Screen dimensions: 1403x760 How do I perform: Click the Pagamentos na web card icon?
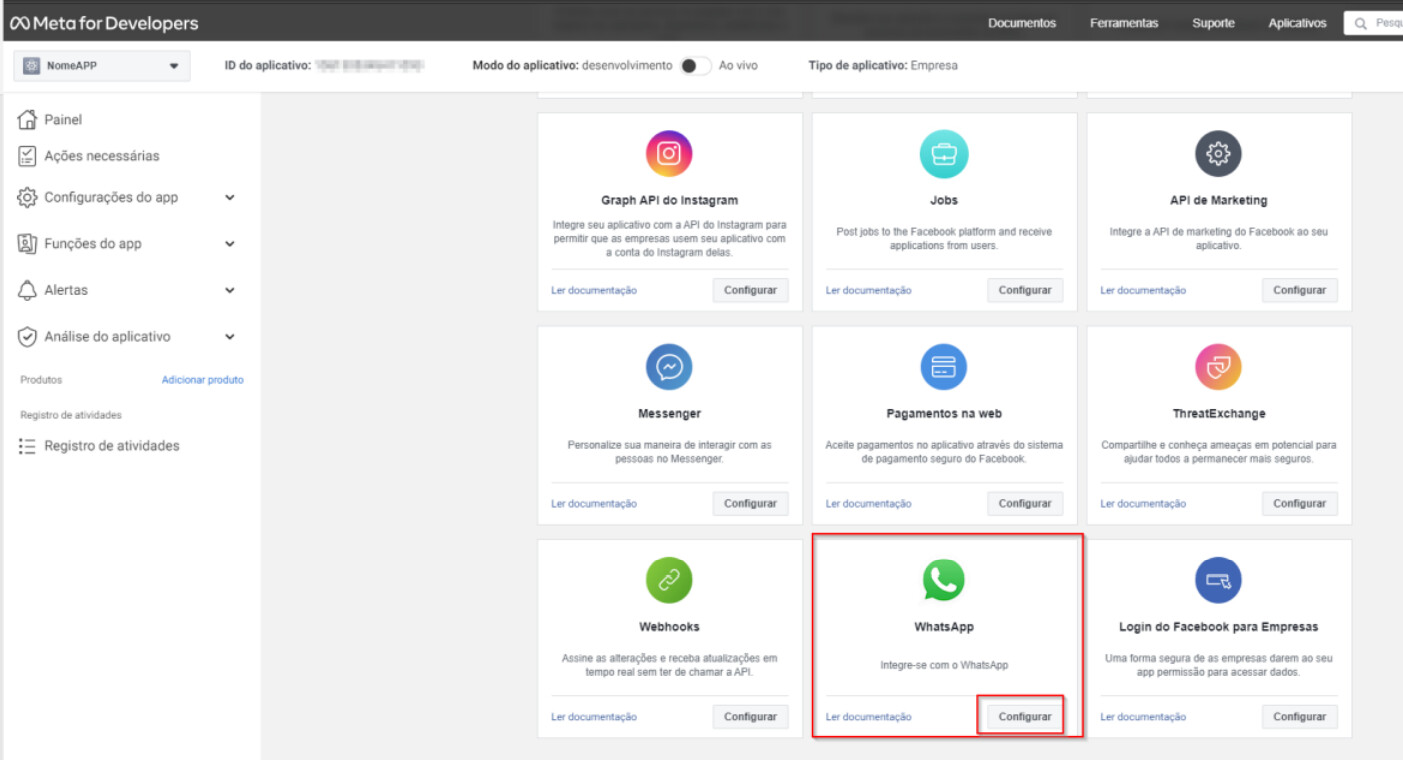pyautogui.click(x=944, y=368)
